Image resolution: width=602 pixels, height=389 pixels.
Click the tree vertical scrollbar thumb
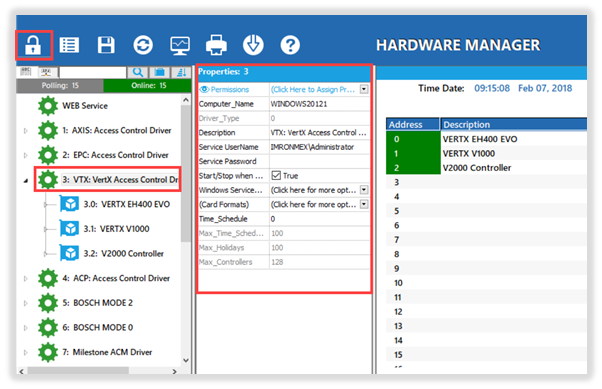click(x=186, y=173)
